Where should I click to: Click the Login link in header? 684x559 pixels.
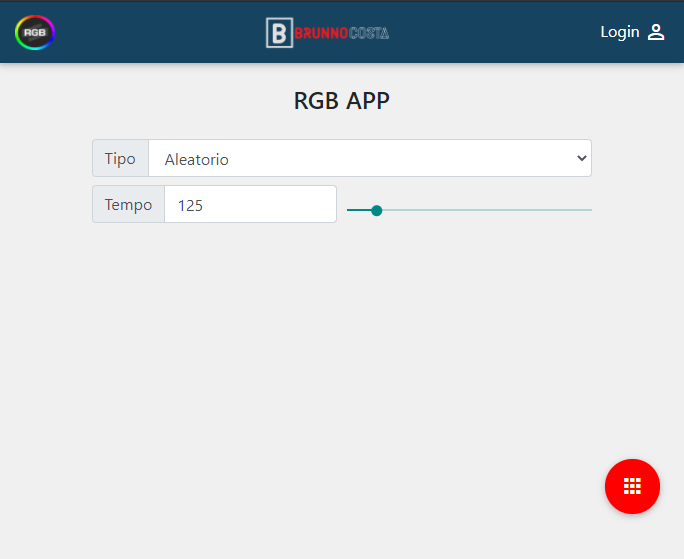619,32
